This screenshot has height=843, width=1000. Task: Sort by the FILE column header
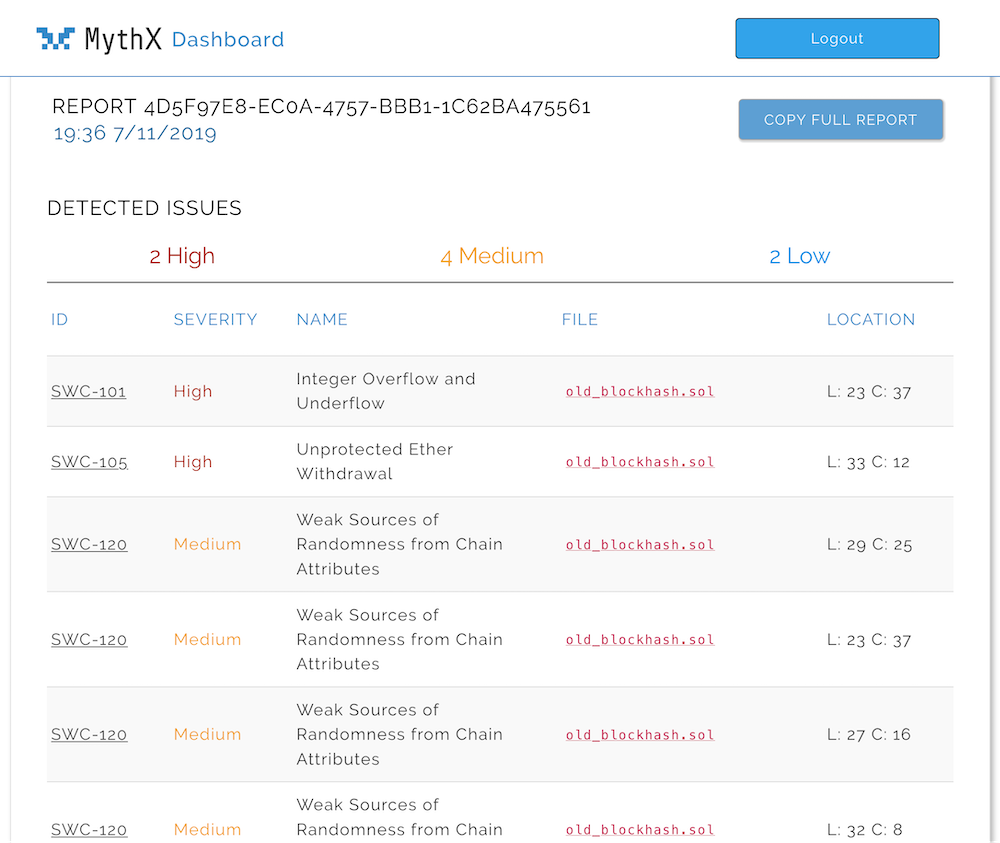click(580, 319)
